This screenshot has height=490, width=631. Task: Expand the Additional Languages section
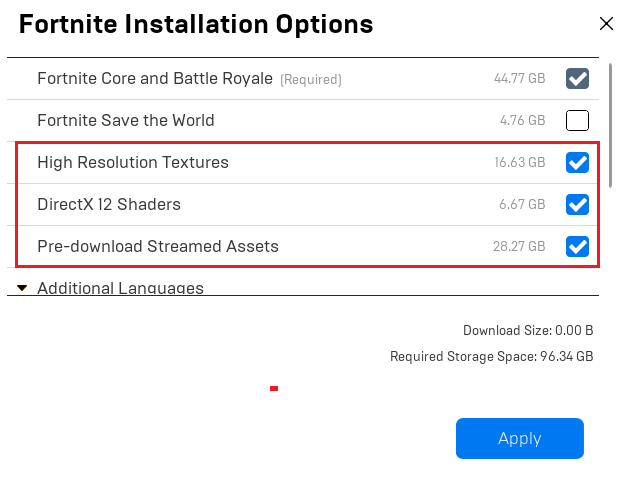[x=22, y=288]
